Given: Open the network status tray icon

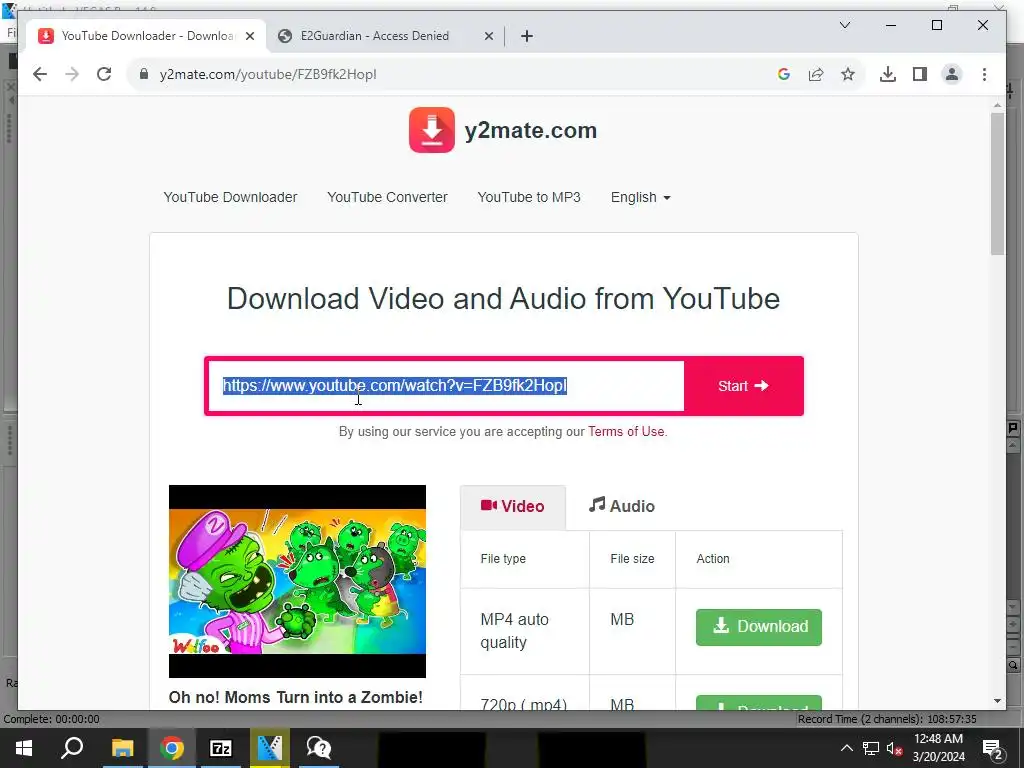Looking at the screenshot, I should tap(871, 748).
